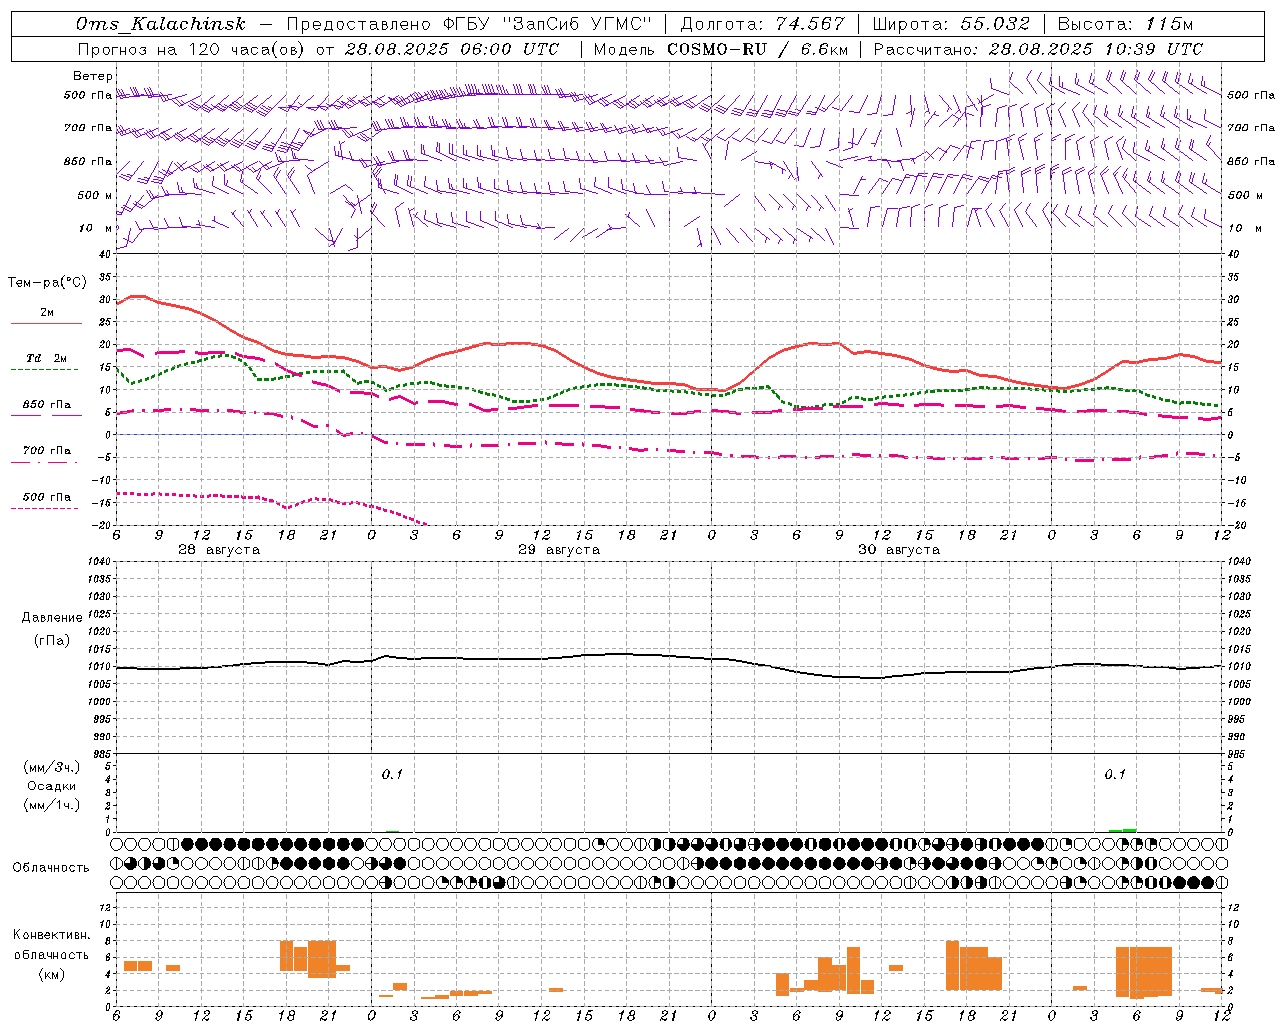
Task: Click '500 гПа' in the temperature legend
Action: pyautogui.click(x=47, y=497)
